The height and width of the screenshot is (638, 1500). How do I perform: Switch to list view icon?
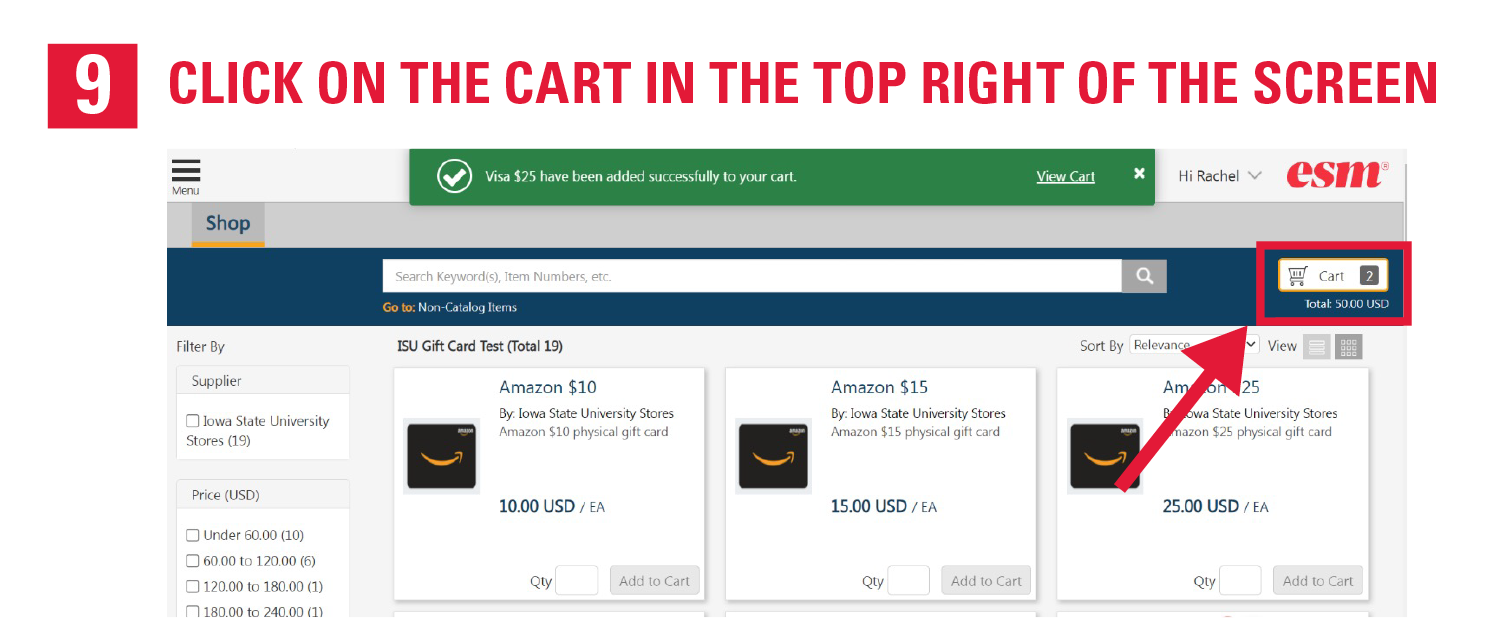tap(1317, 347)
